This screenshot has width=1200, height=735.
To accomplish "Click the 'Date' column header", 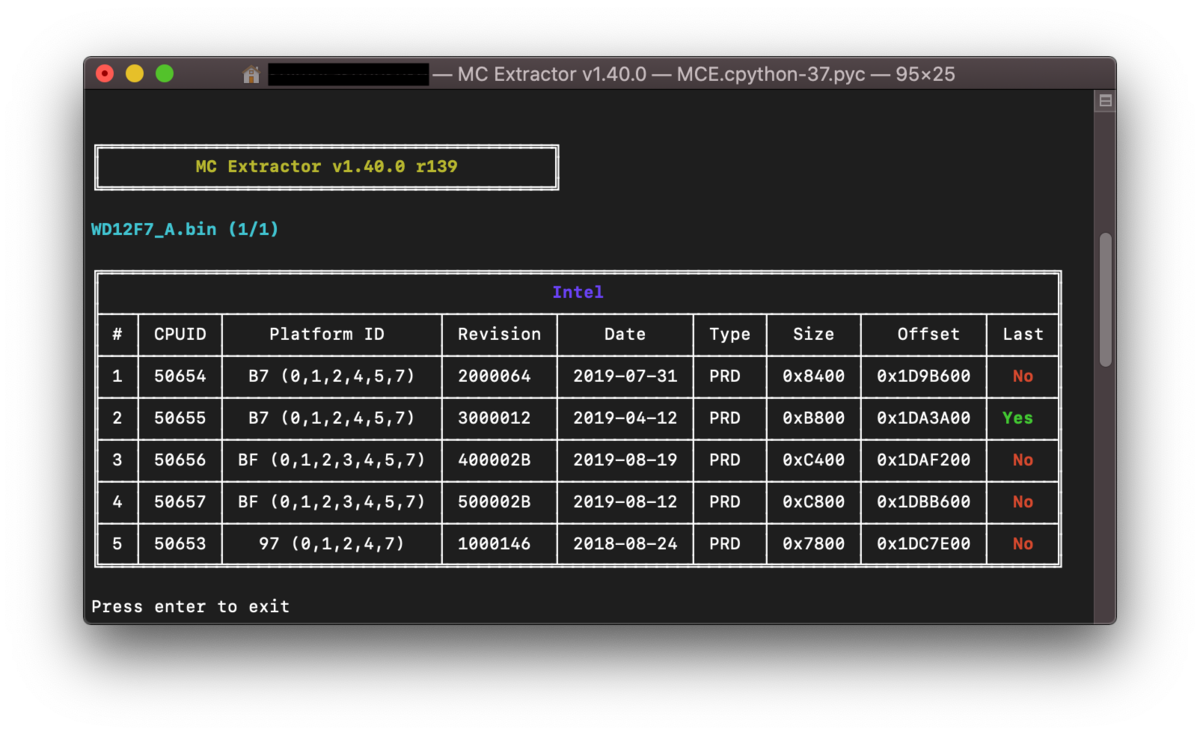I will (x=625, y=334).
